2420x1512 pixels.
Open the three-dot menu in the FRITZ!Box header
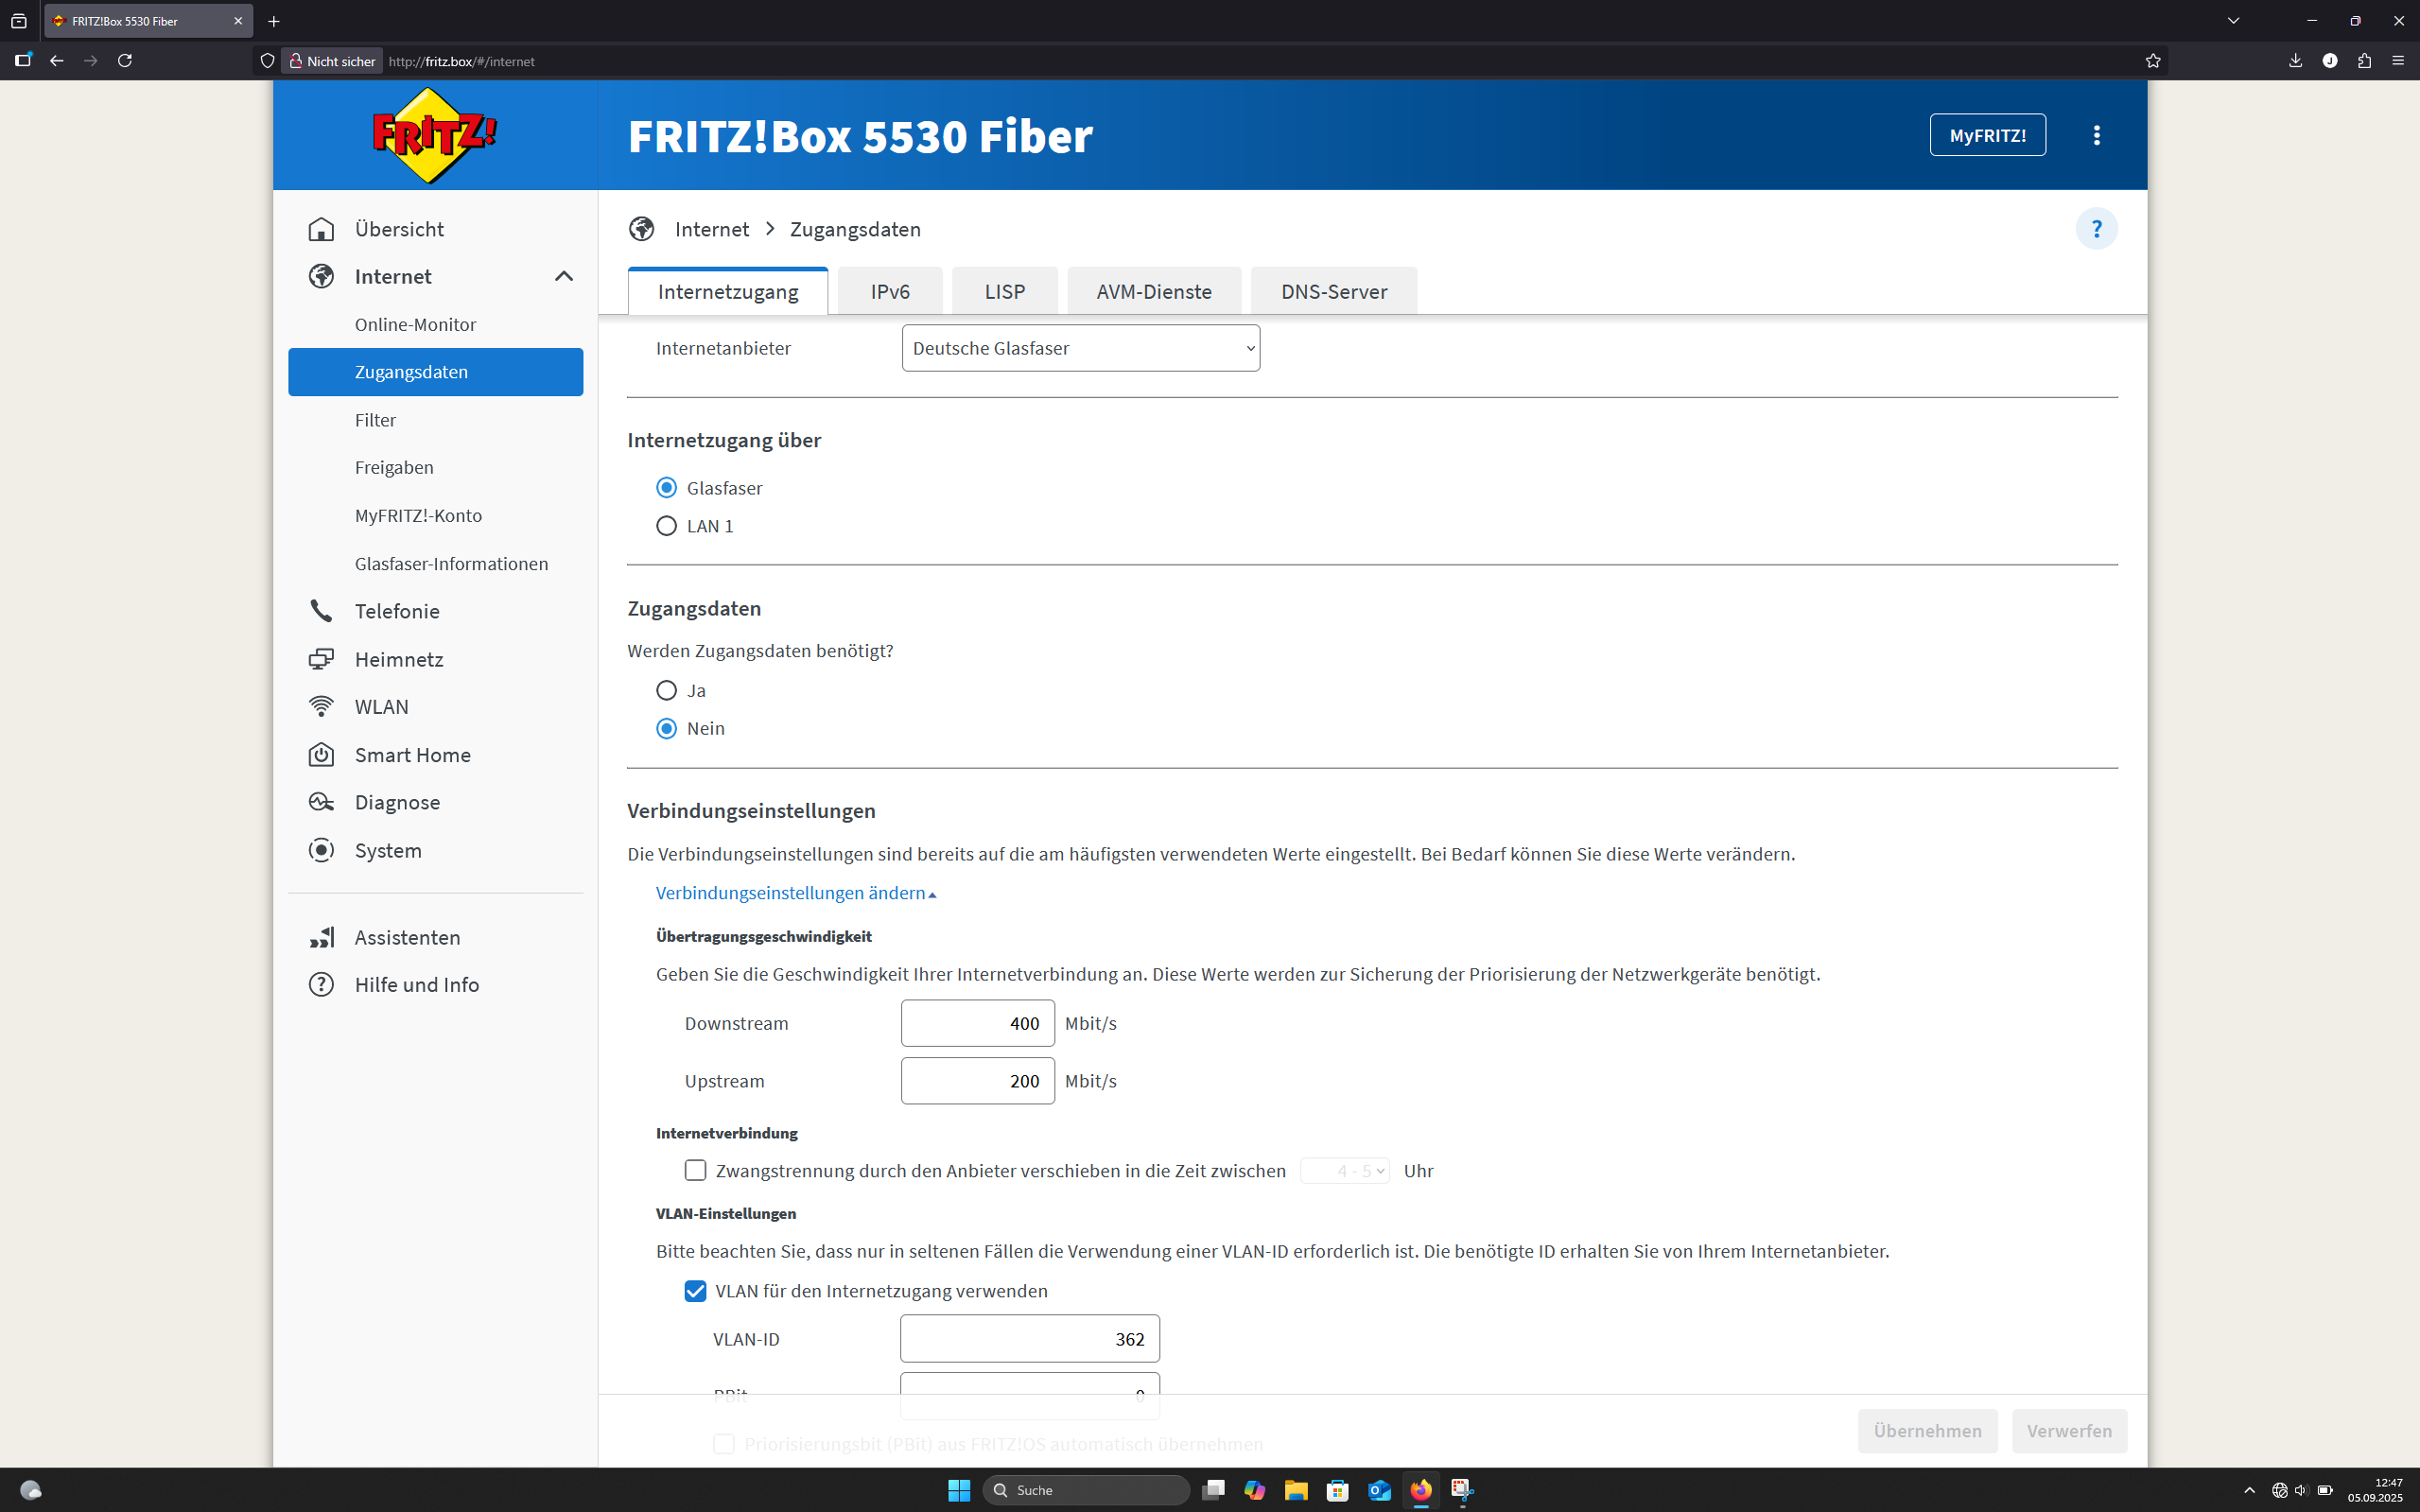(x=2096, y=135)
